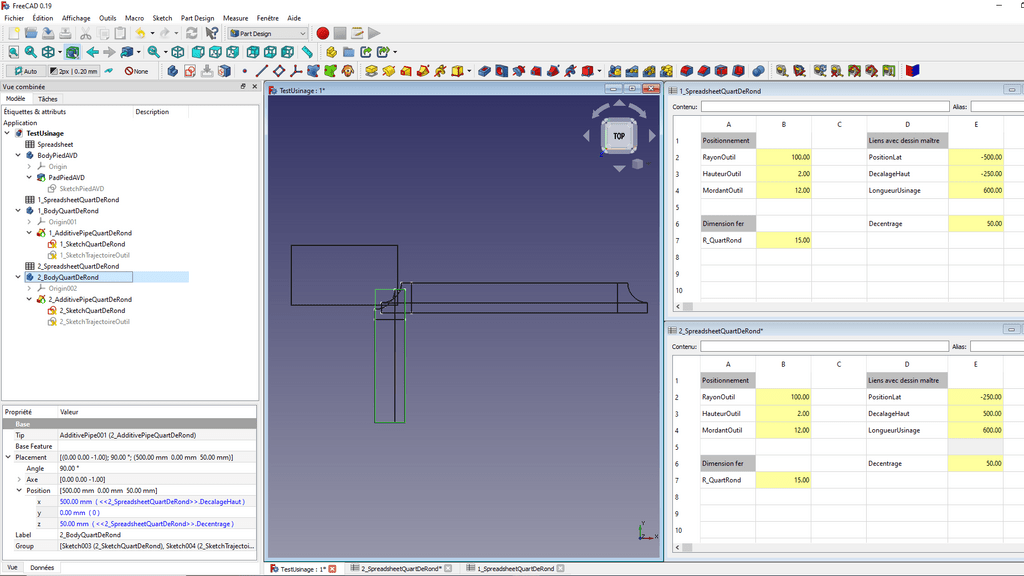The image size is (1024, 576).
Task: Click the Fillet red edge icon
Action: click(686, 71)
